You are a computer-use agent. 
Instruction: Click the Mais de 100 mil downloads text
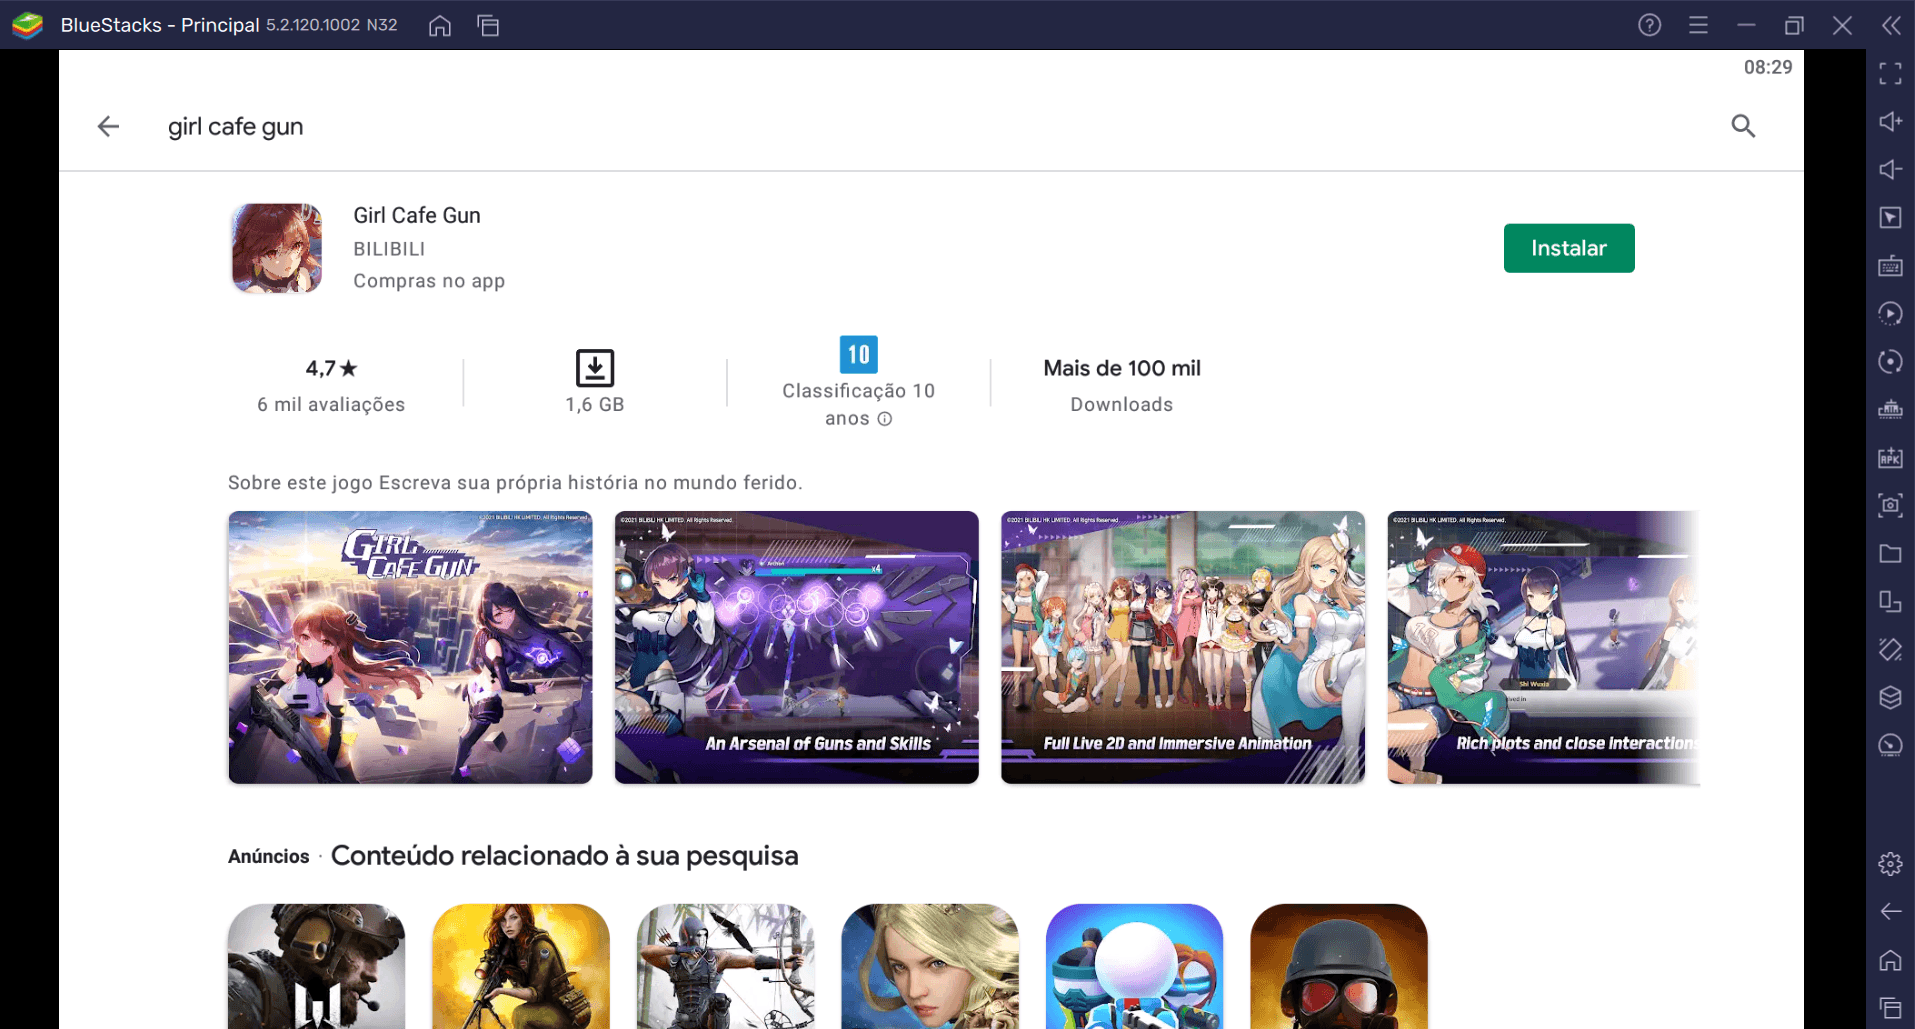(1122, 368)
